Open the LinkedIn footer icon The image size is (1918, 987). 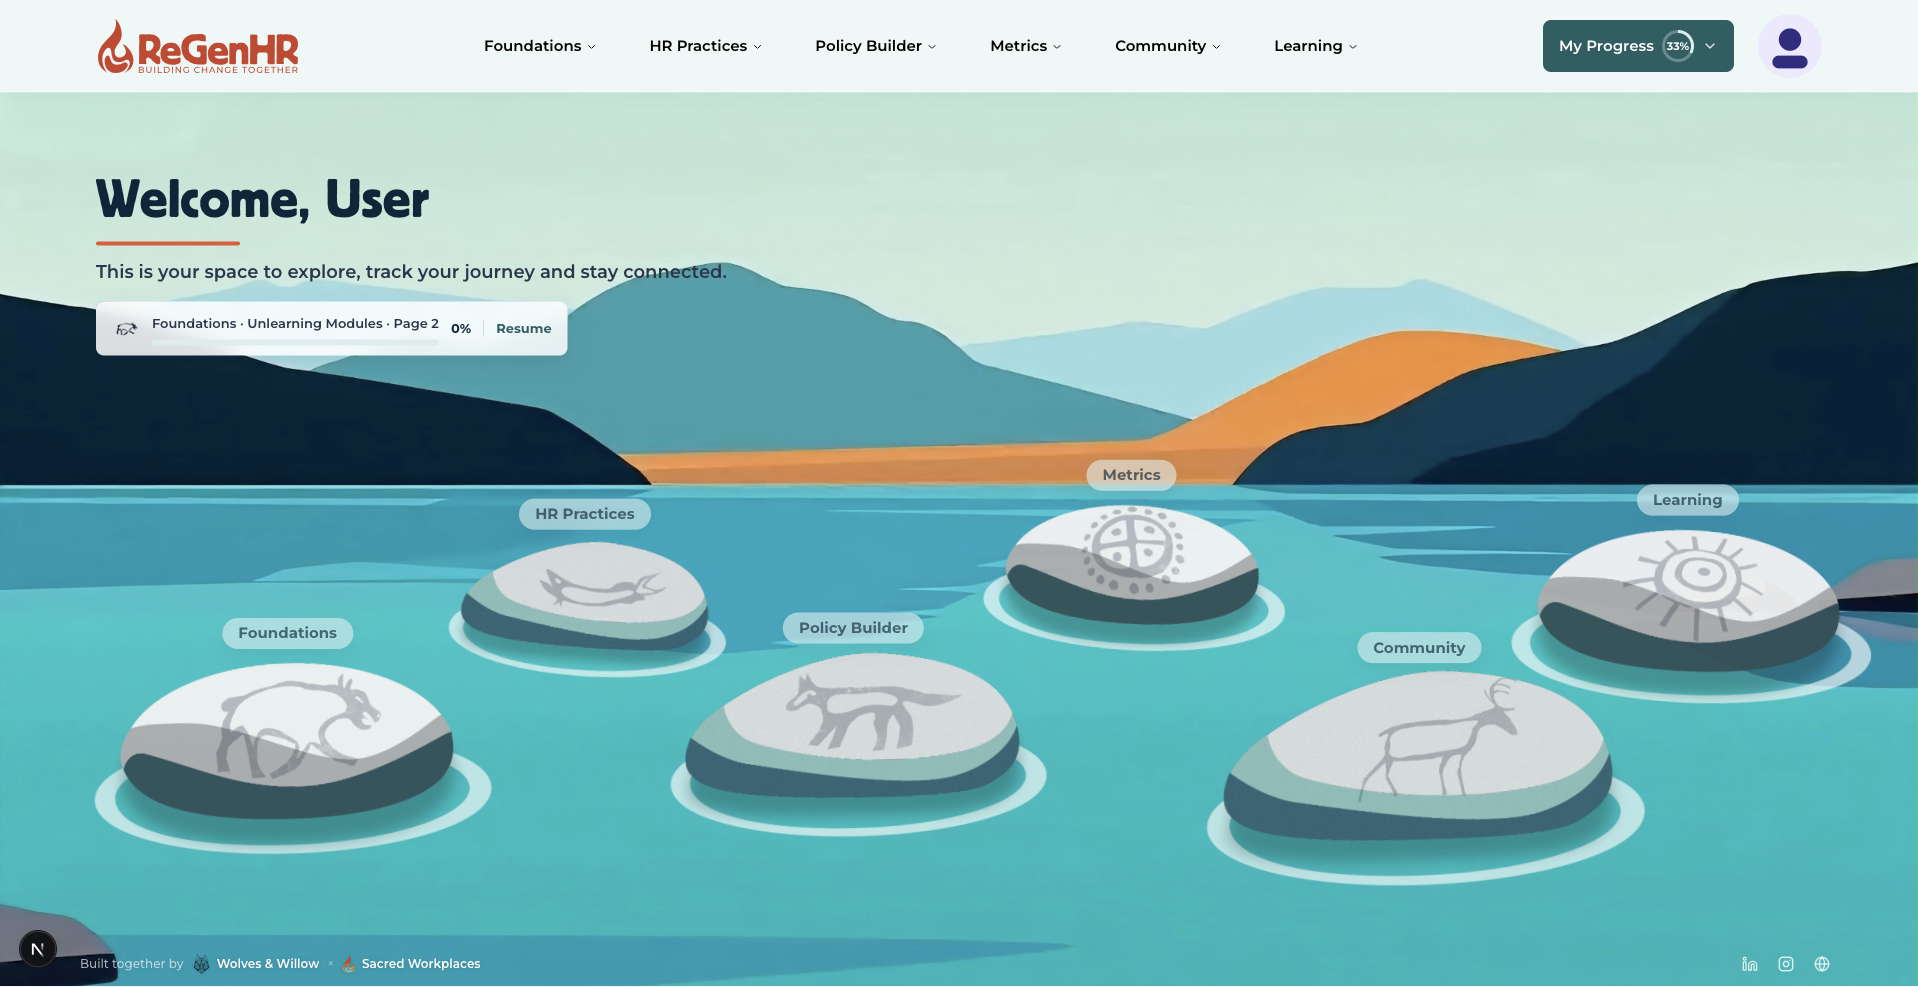click(1749, 964)
